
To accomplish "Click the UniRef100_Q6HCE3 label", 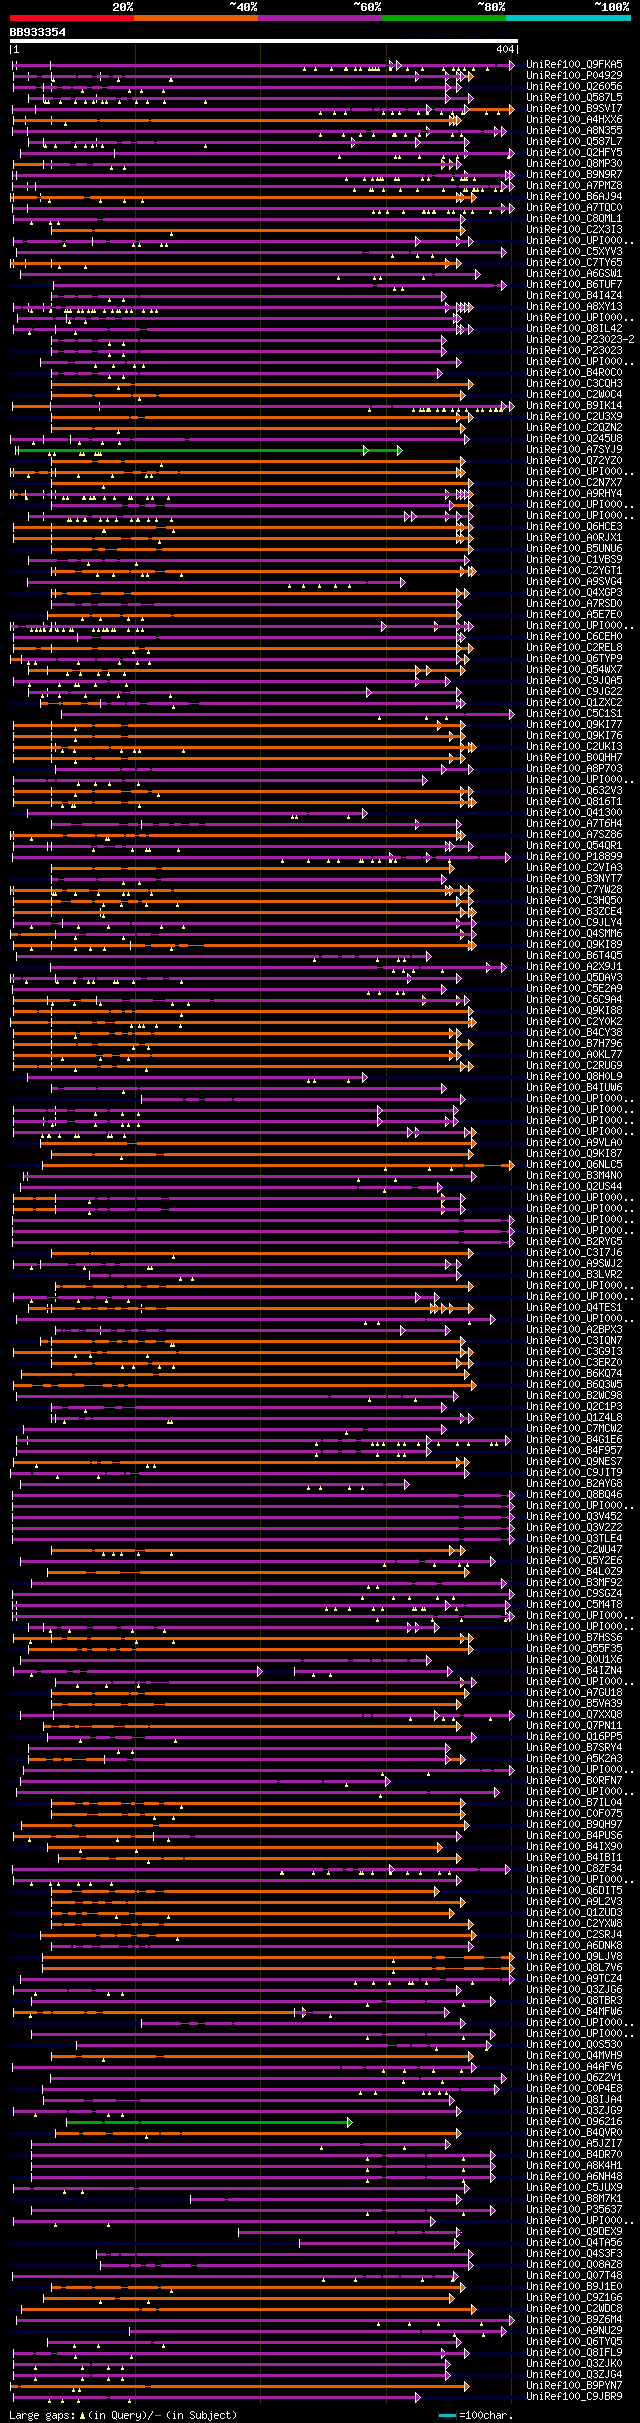I will click(x=574, y=526).
